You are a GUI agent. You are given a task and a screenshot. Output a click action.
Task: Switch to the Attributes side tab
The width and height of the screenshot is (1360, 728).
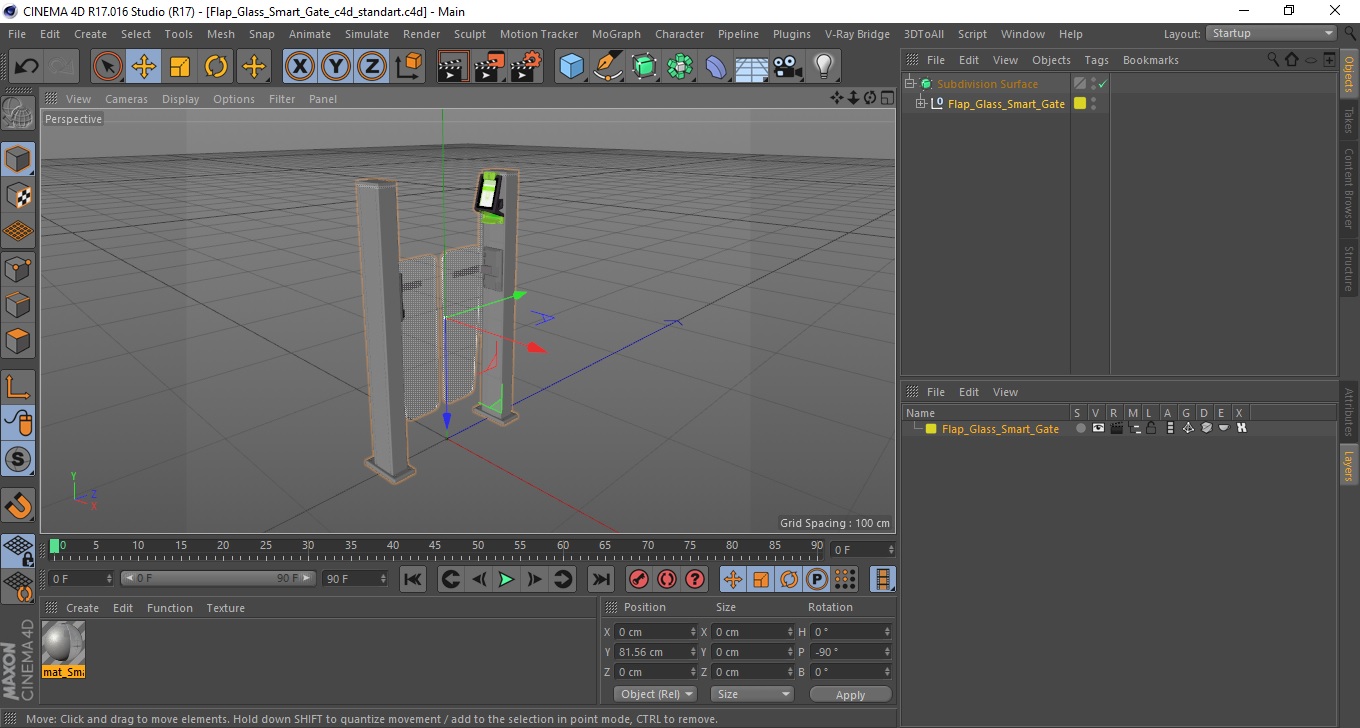(x=1349, y=413)
